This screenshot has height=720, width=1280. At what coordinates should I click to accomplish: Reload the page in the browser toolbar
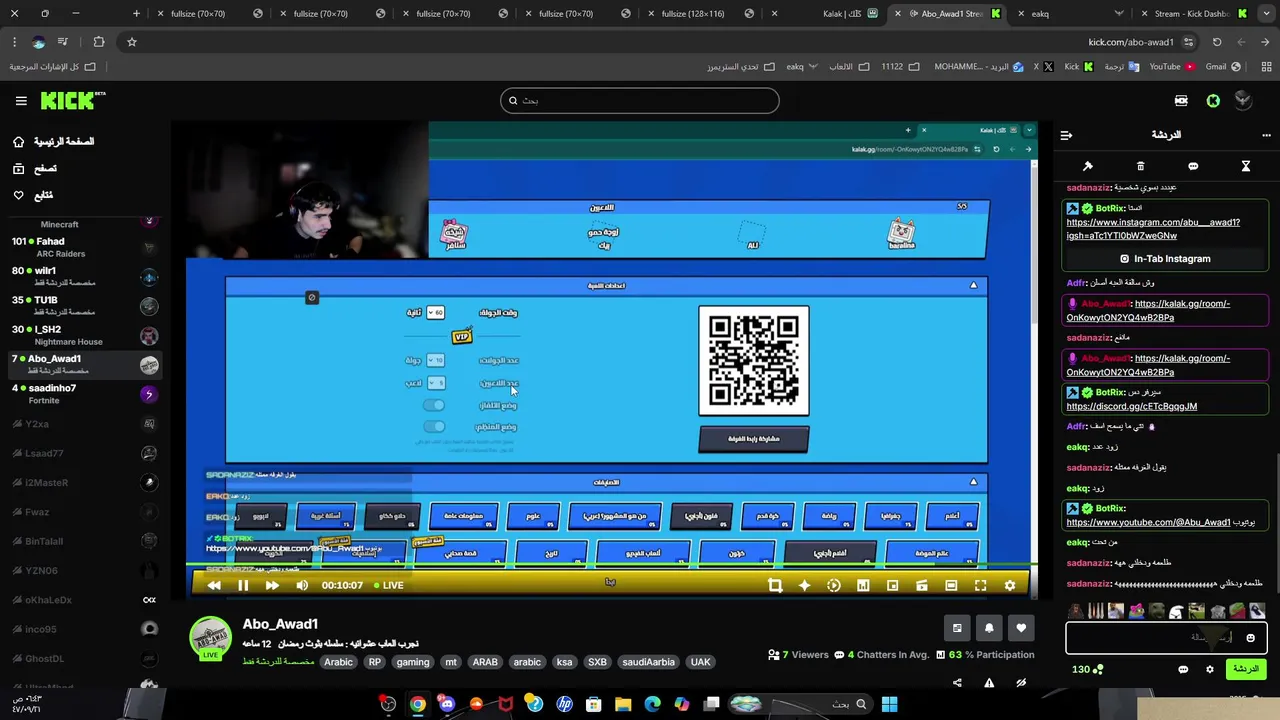[1217, 42]
